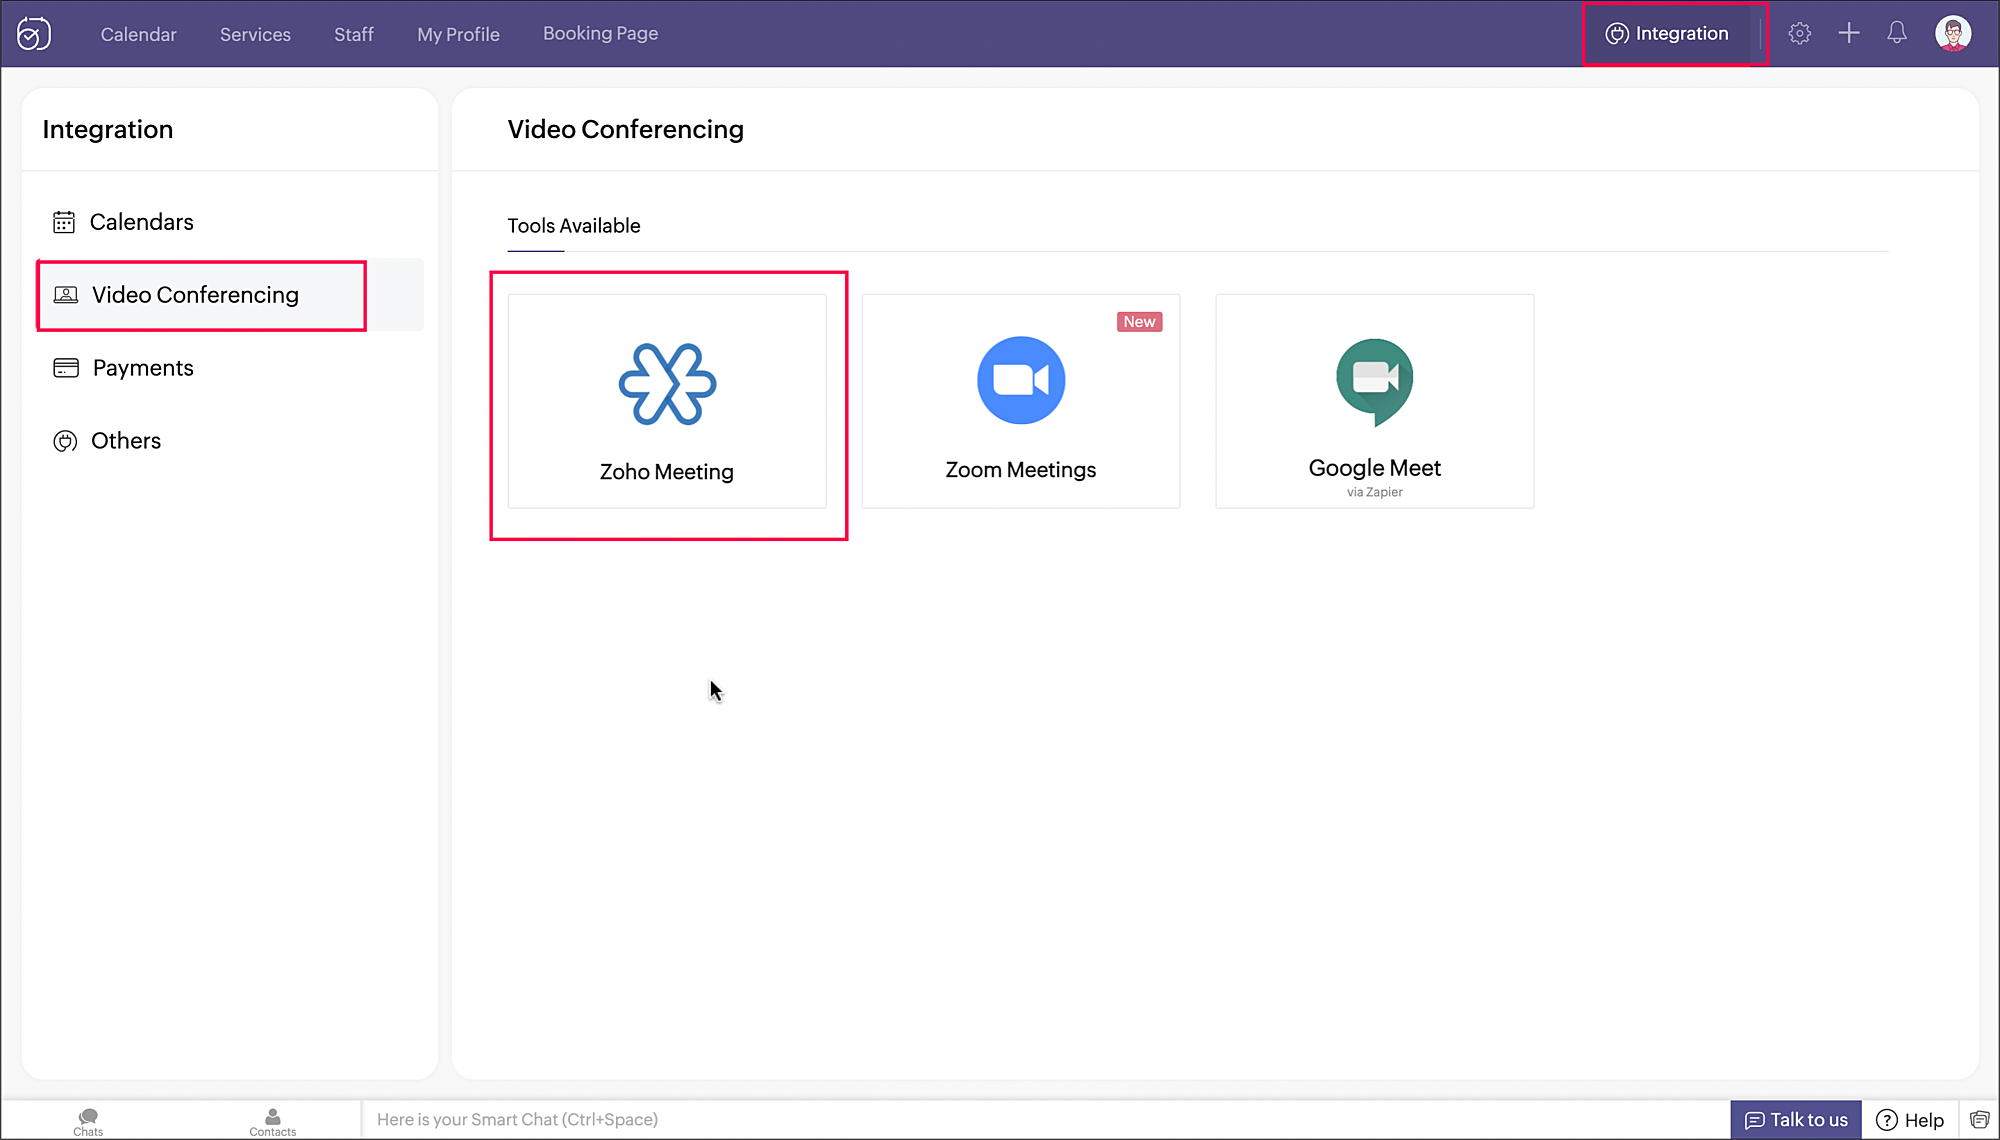Open the notifications bell icon
This screenshot has height=1140, width=2000.
pos(1897,33)
